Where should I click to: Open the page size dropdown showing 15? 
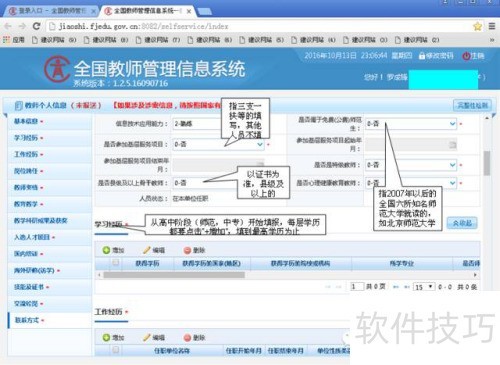pyautogui.click(x=424, y=287)
